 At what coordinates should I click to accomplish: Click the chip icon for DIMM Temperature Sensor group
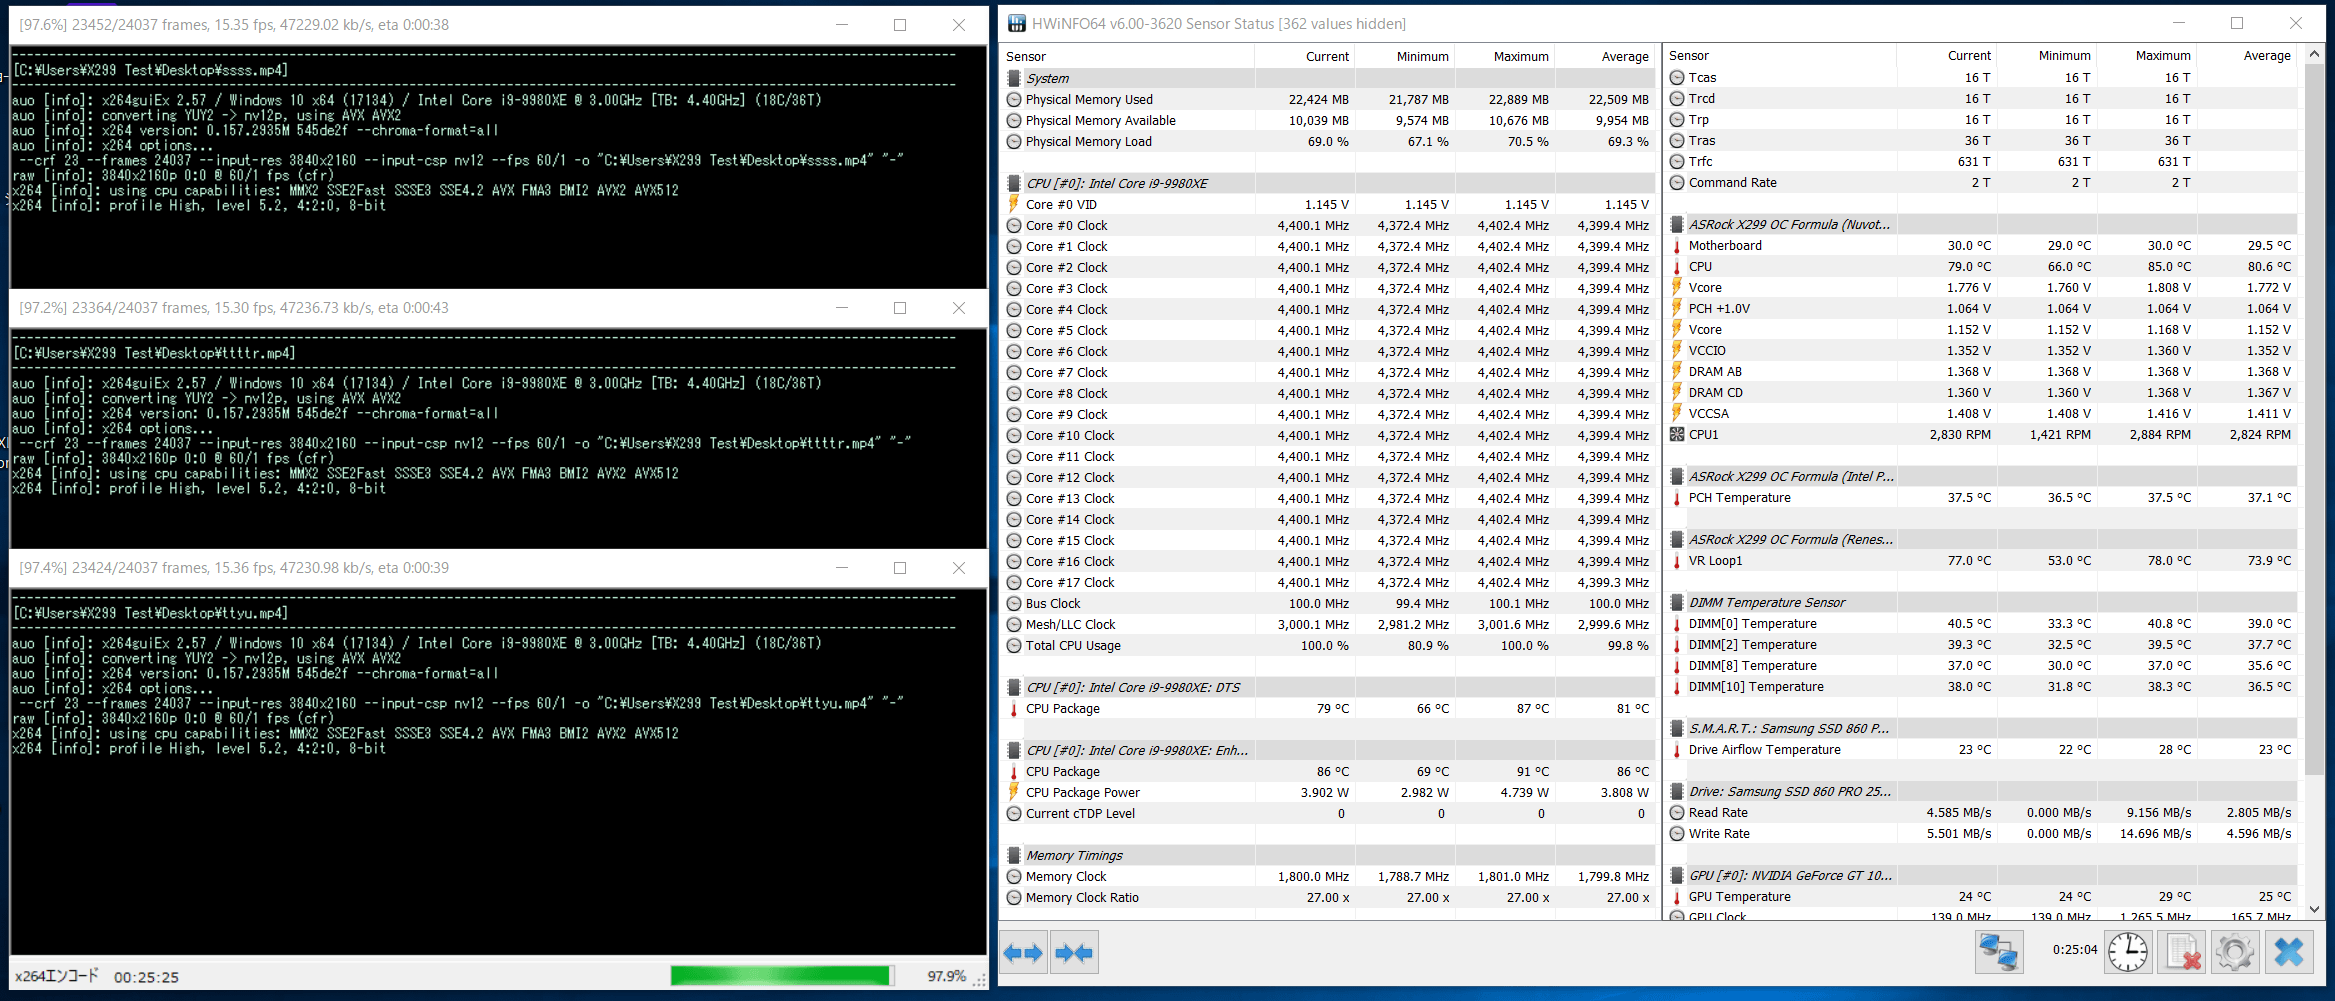(x=1677, y=602)
